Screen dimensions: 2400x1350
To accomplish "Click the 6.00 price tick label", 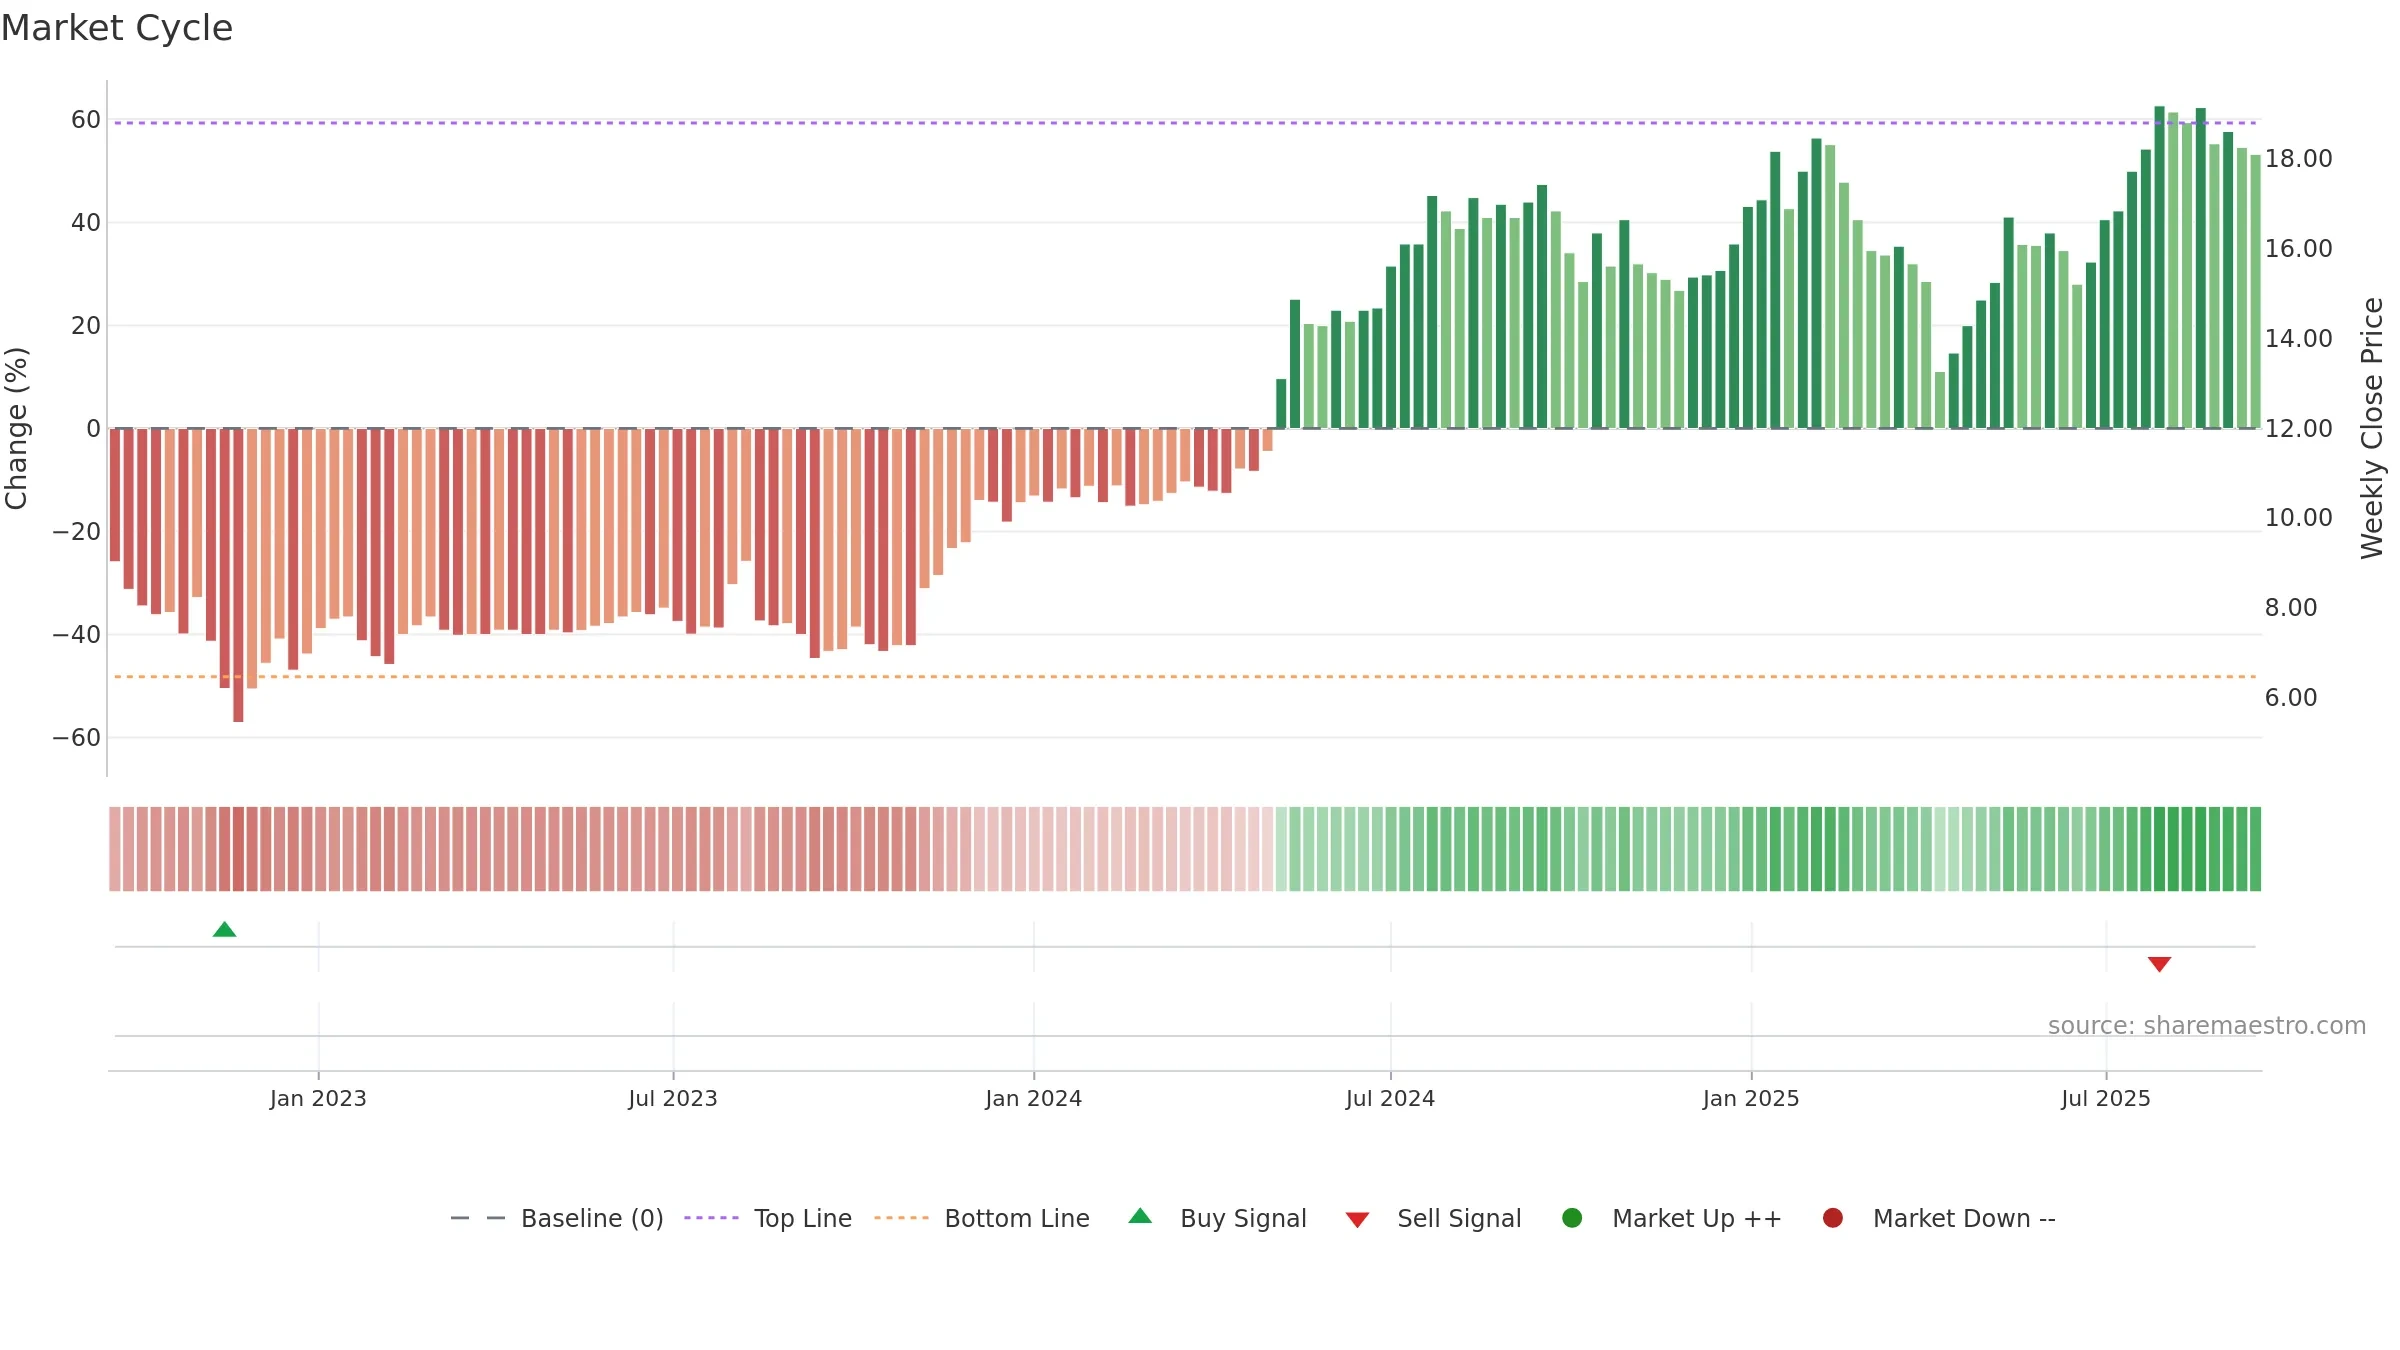I will click(2291, 698).
